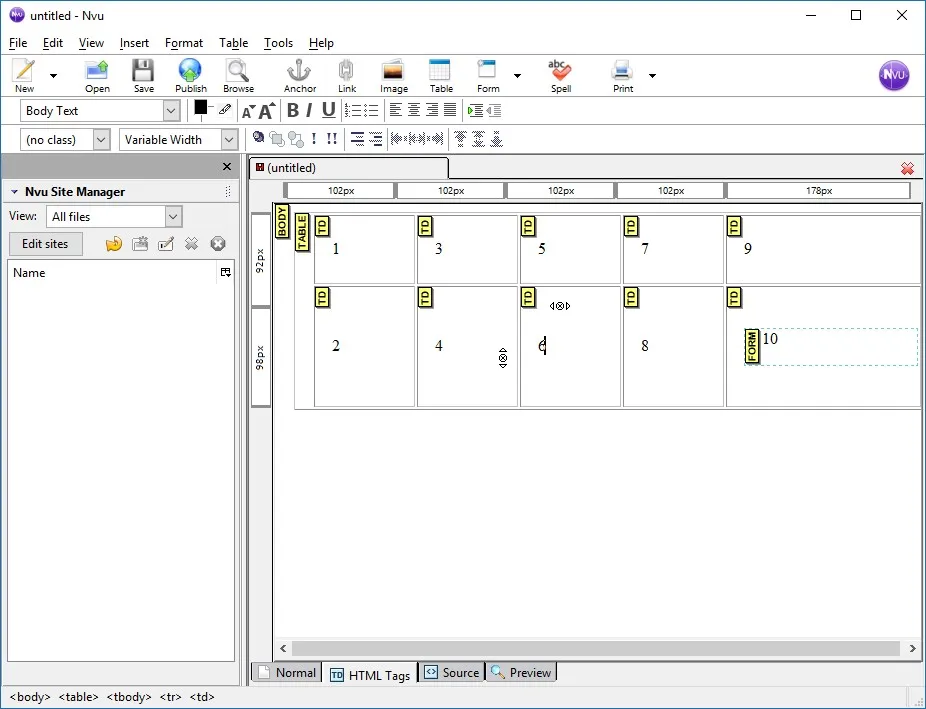The height and width of the screenshot is (709, 926).
Task: Click the Save floppy disk icon
Action: [144, 76]
